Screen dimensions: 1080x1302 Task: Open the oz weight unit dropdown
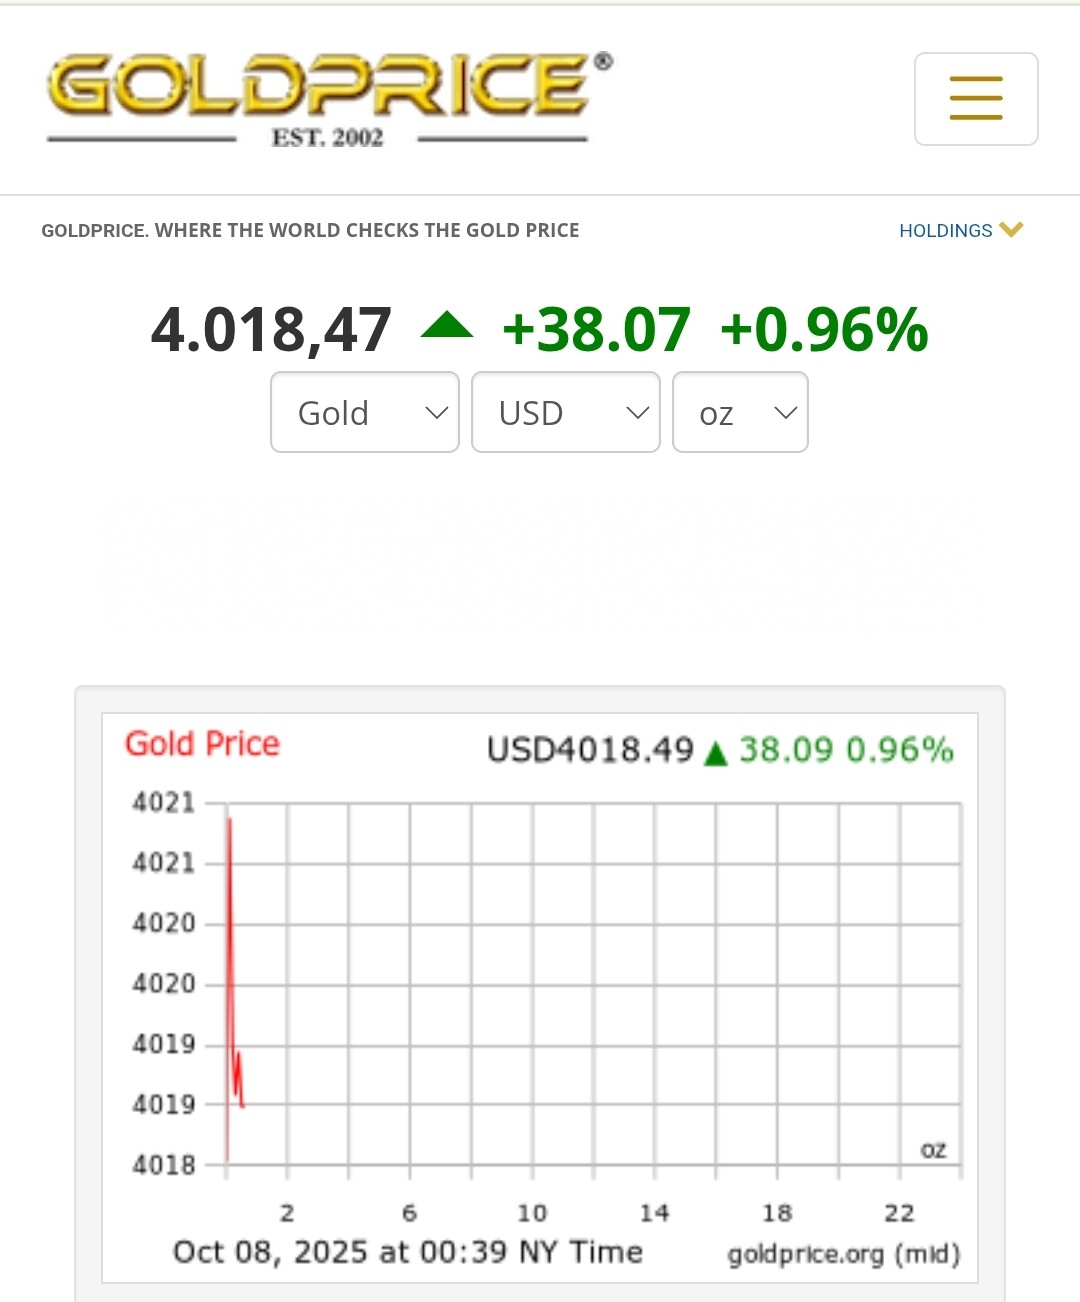point(740,412)
